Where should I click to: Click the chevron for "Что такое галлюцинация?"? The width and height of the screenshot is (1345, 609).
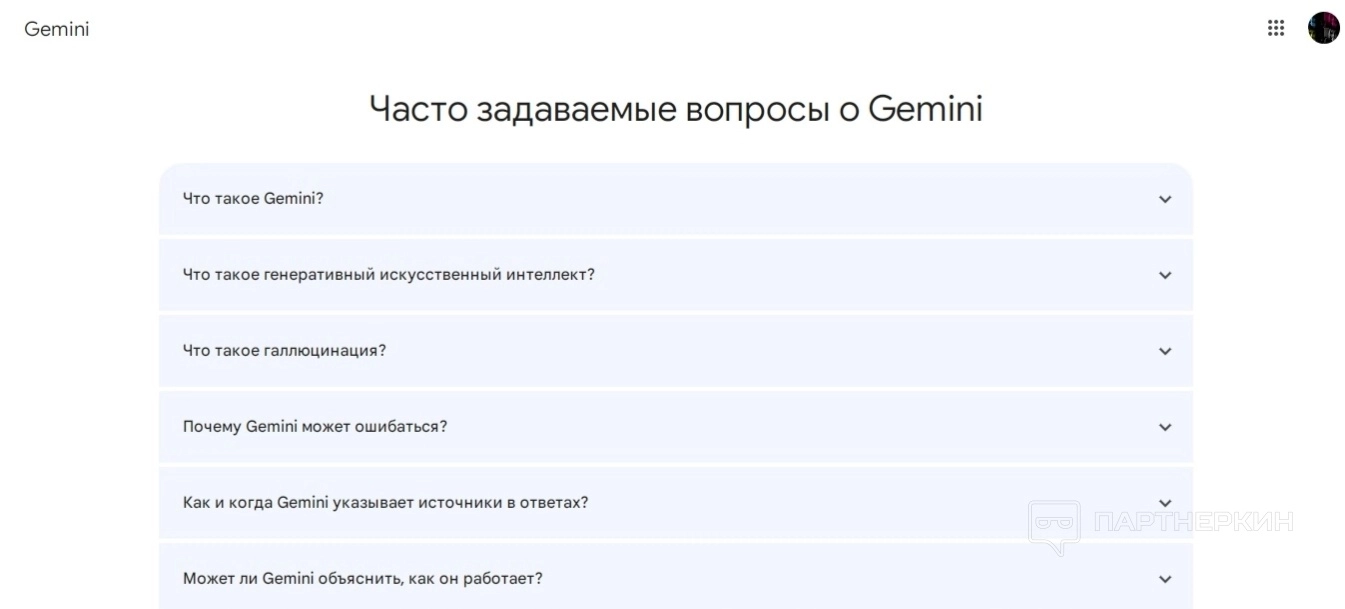click(x=1164, y=351)
